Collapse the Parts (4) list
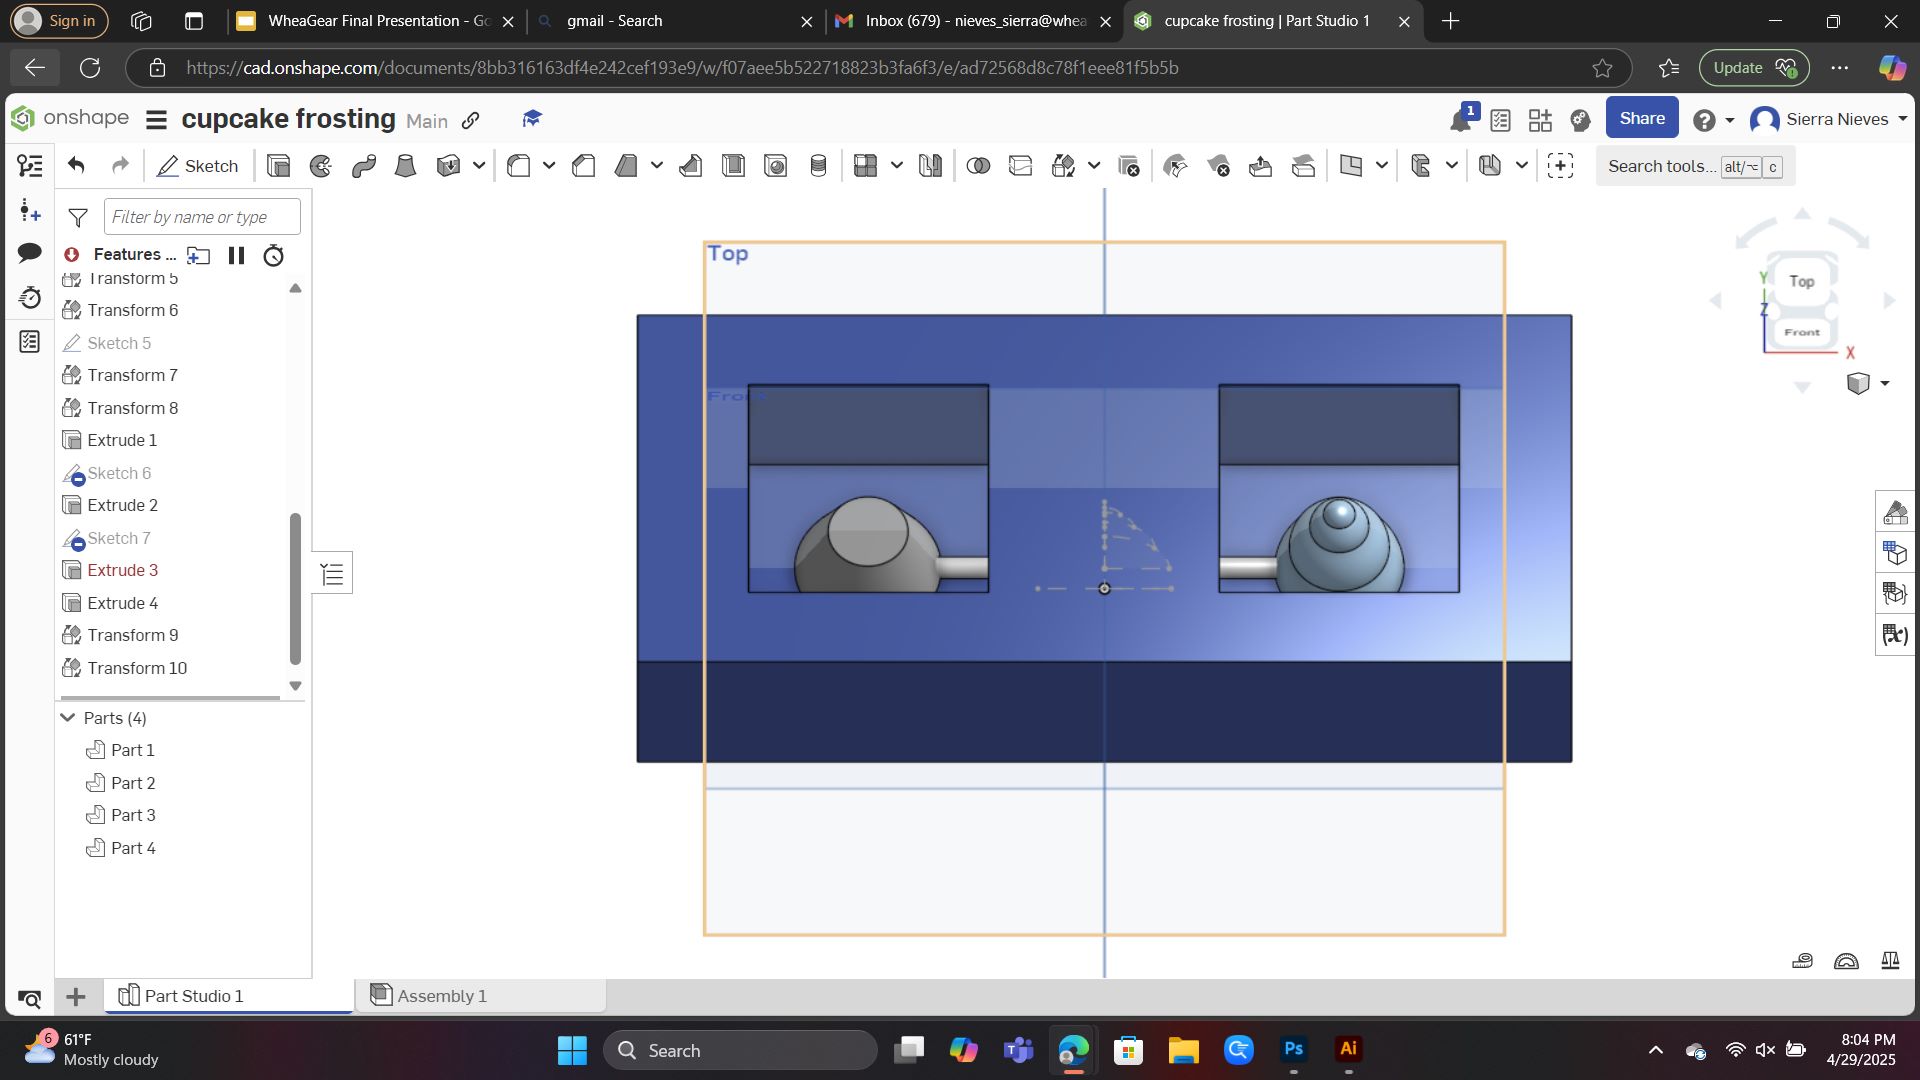 coord(68,718)
